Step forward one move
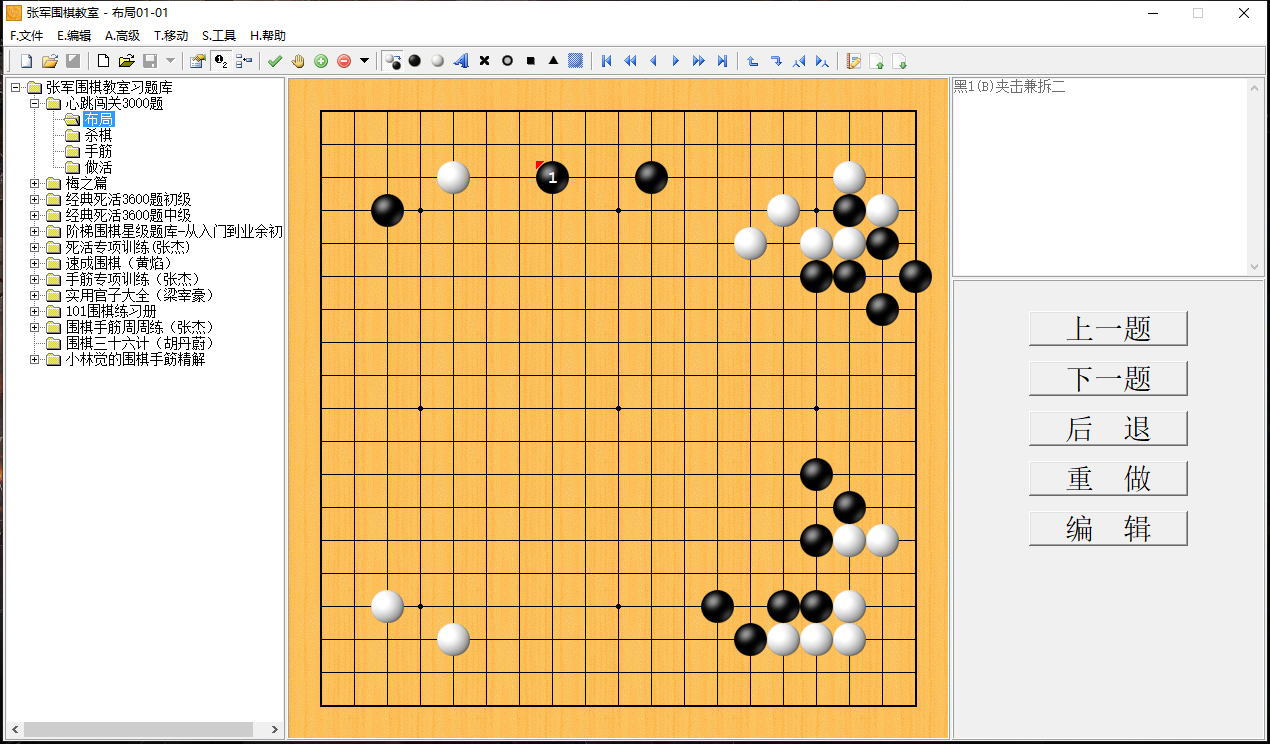The width and height of the screenshot is (1270, 744). (x=676, y=61)
